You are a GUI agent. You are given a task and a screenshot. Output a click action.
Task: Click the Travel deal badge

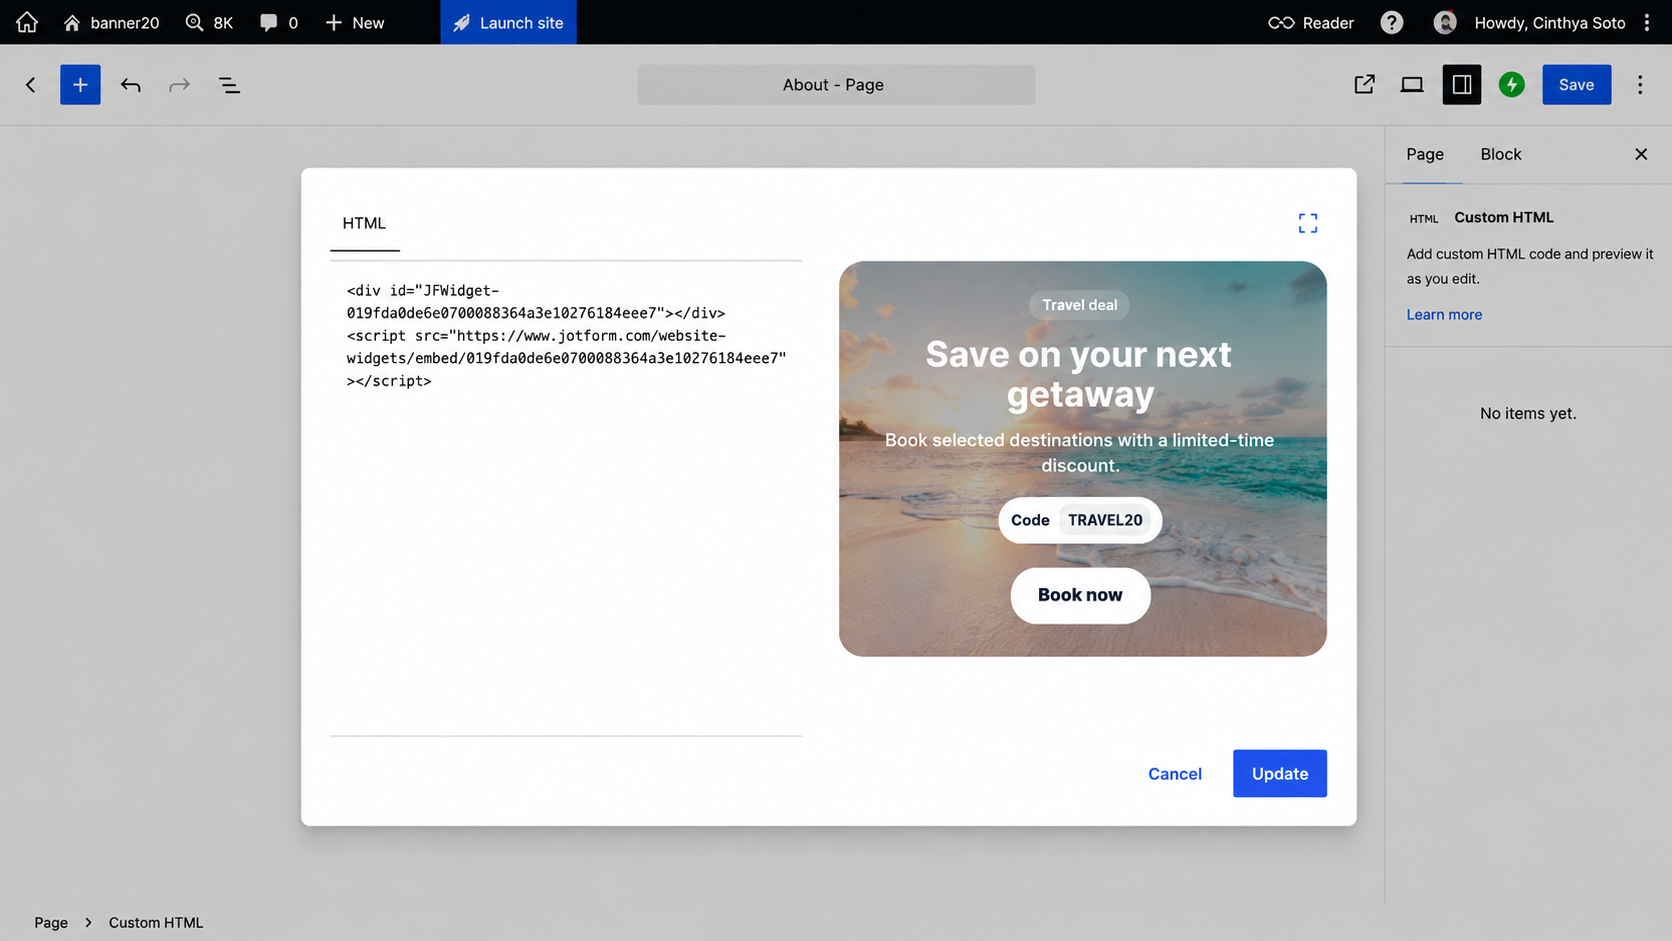pyautogui.click(x=1079, y=305)
